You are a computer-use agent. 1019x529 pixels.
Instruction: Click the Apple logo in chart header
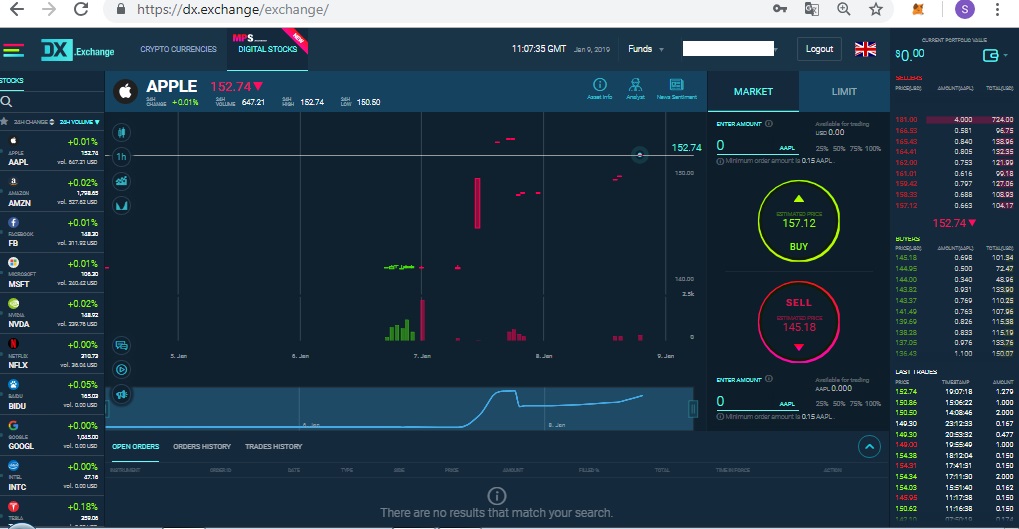(x=125, y=91)
